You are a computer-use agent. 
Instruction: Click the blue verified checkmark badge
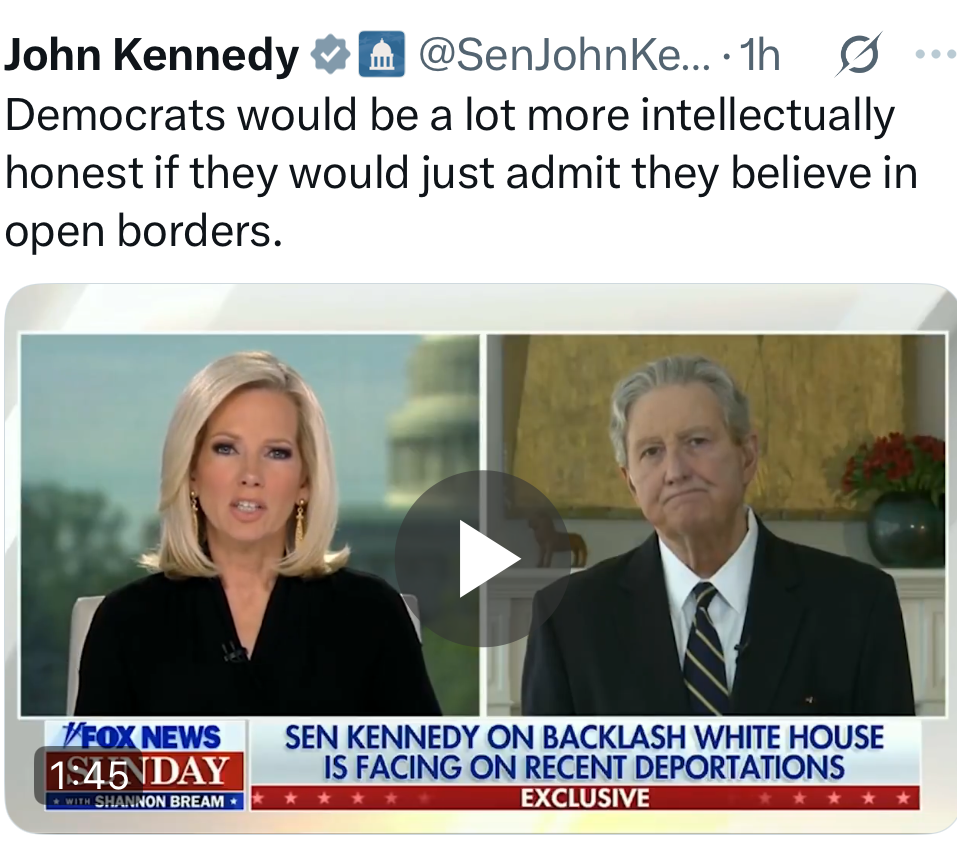click(330, 54)
